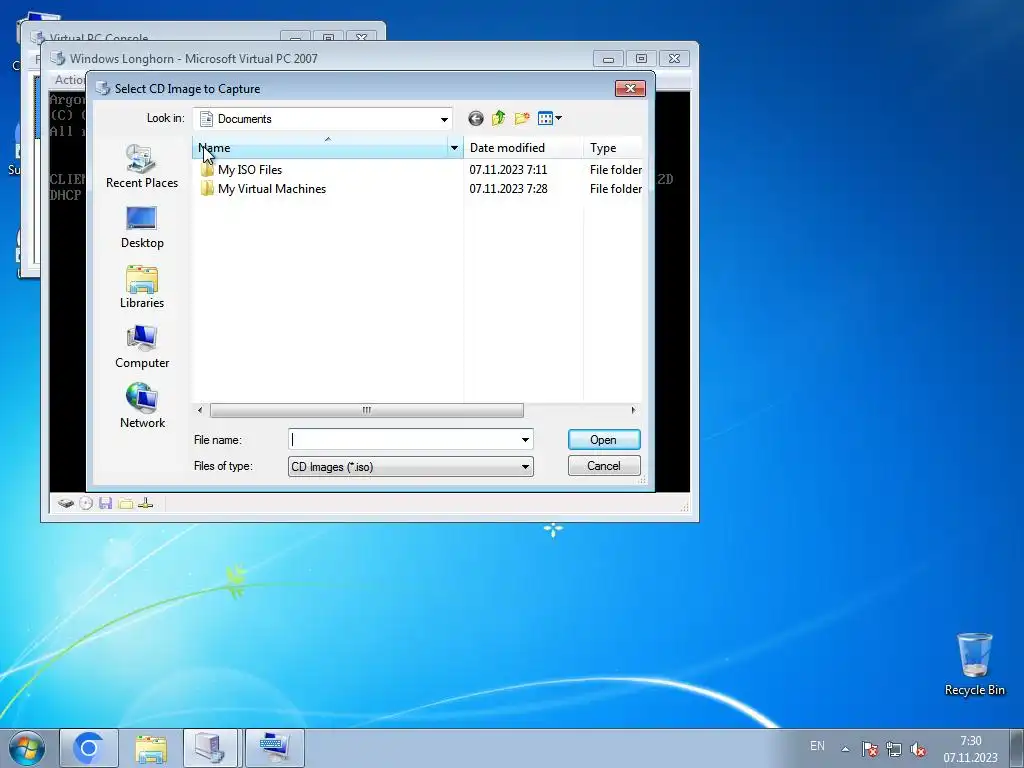Maximize the Windows Longhorn Virtual PC window
The image size is (1024, 768).
(641, 59)
